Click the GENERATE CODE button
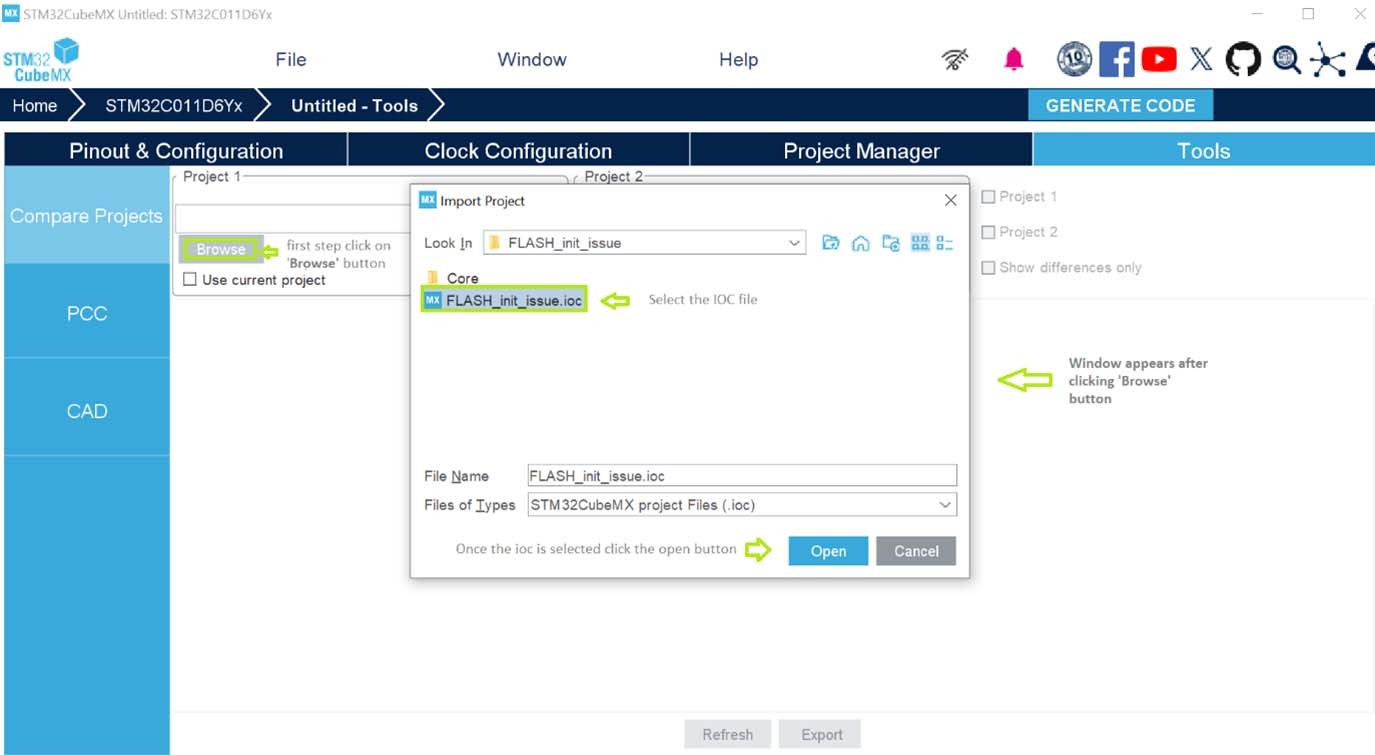 pyautogui.click(x=1120, y=105)
